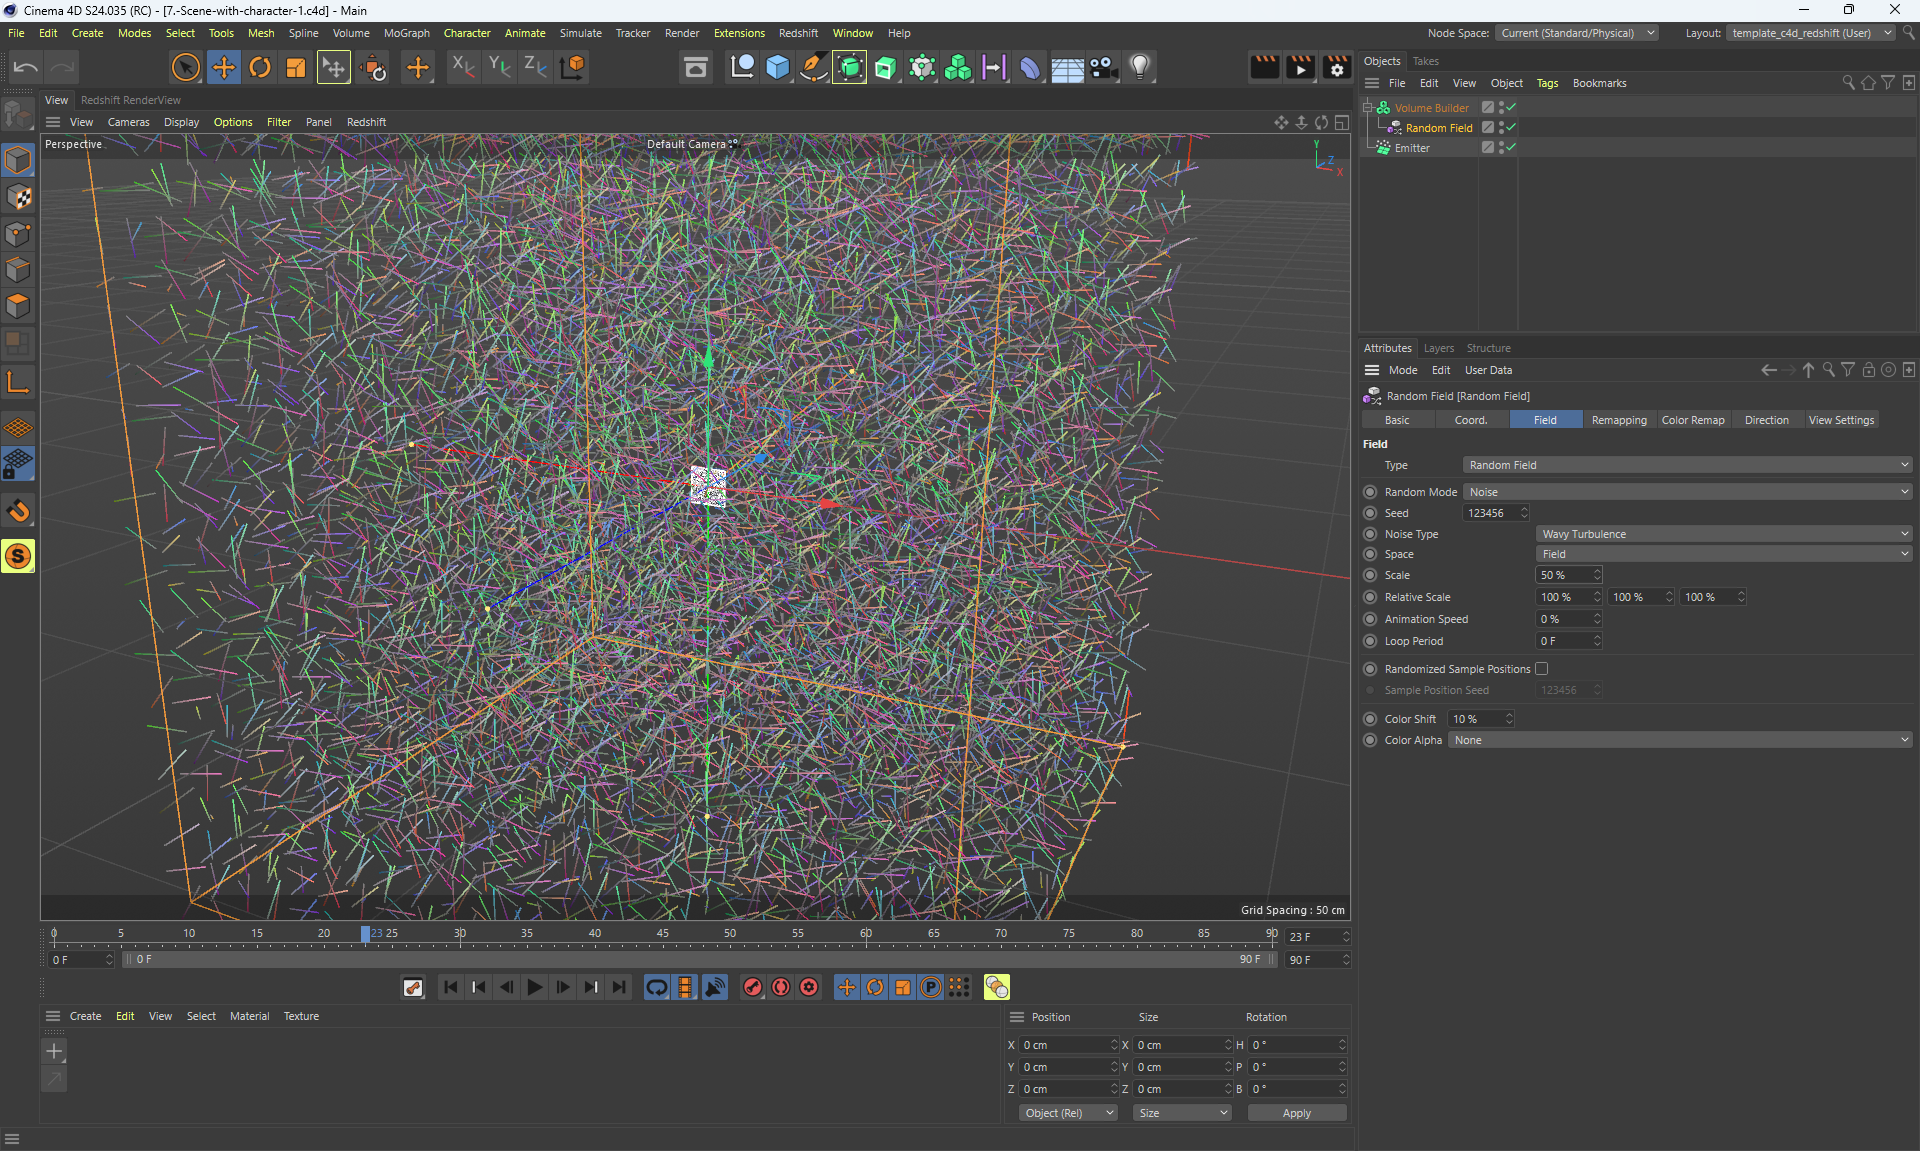Click the Seed value input field

tap(1490, 513)
